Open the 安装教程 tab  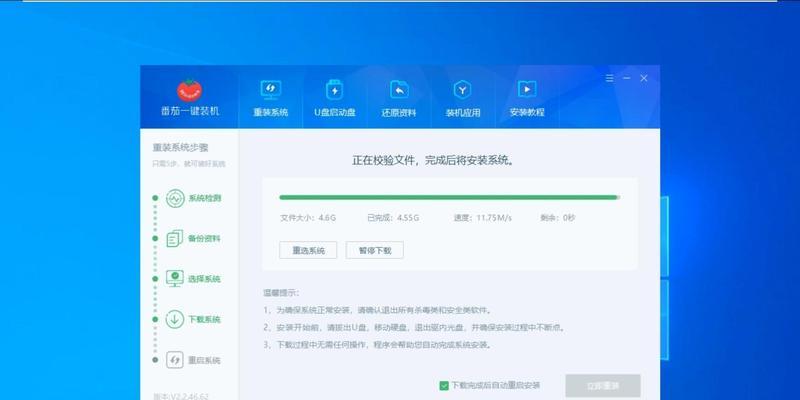coord(527,98)
